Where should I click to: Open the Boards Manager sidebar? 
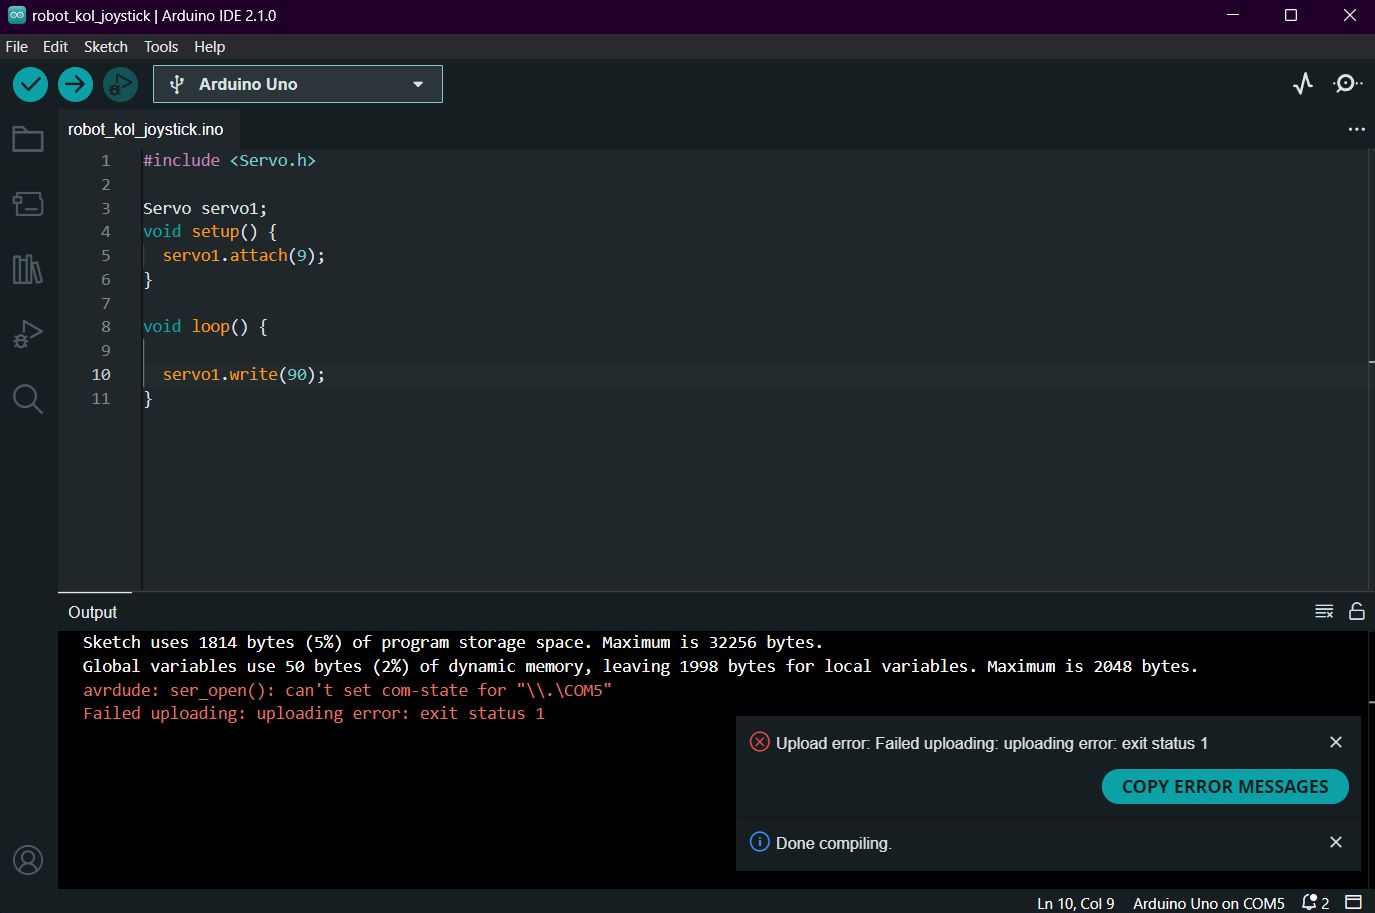click(28, 204)
